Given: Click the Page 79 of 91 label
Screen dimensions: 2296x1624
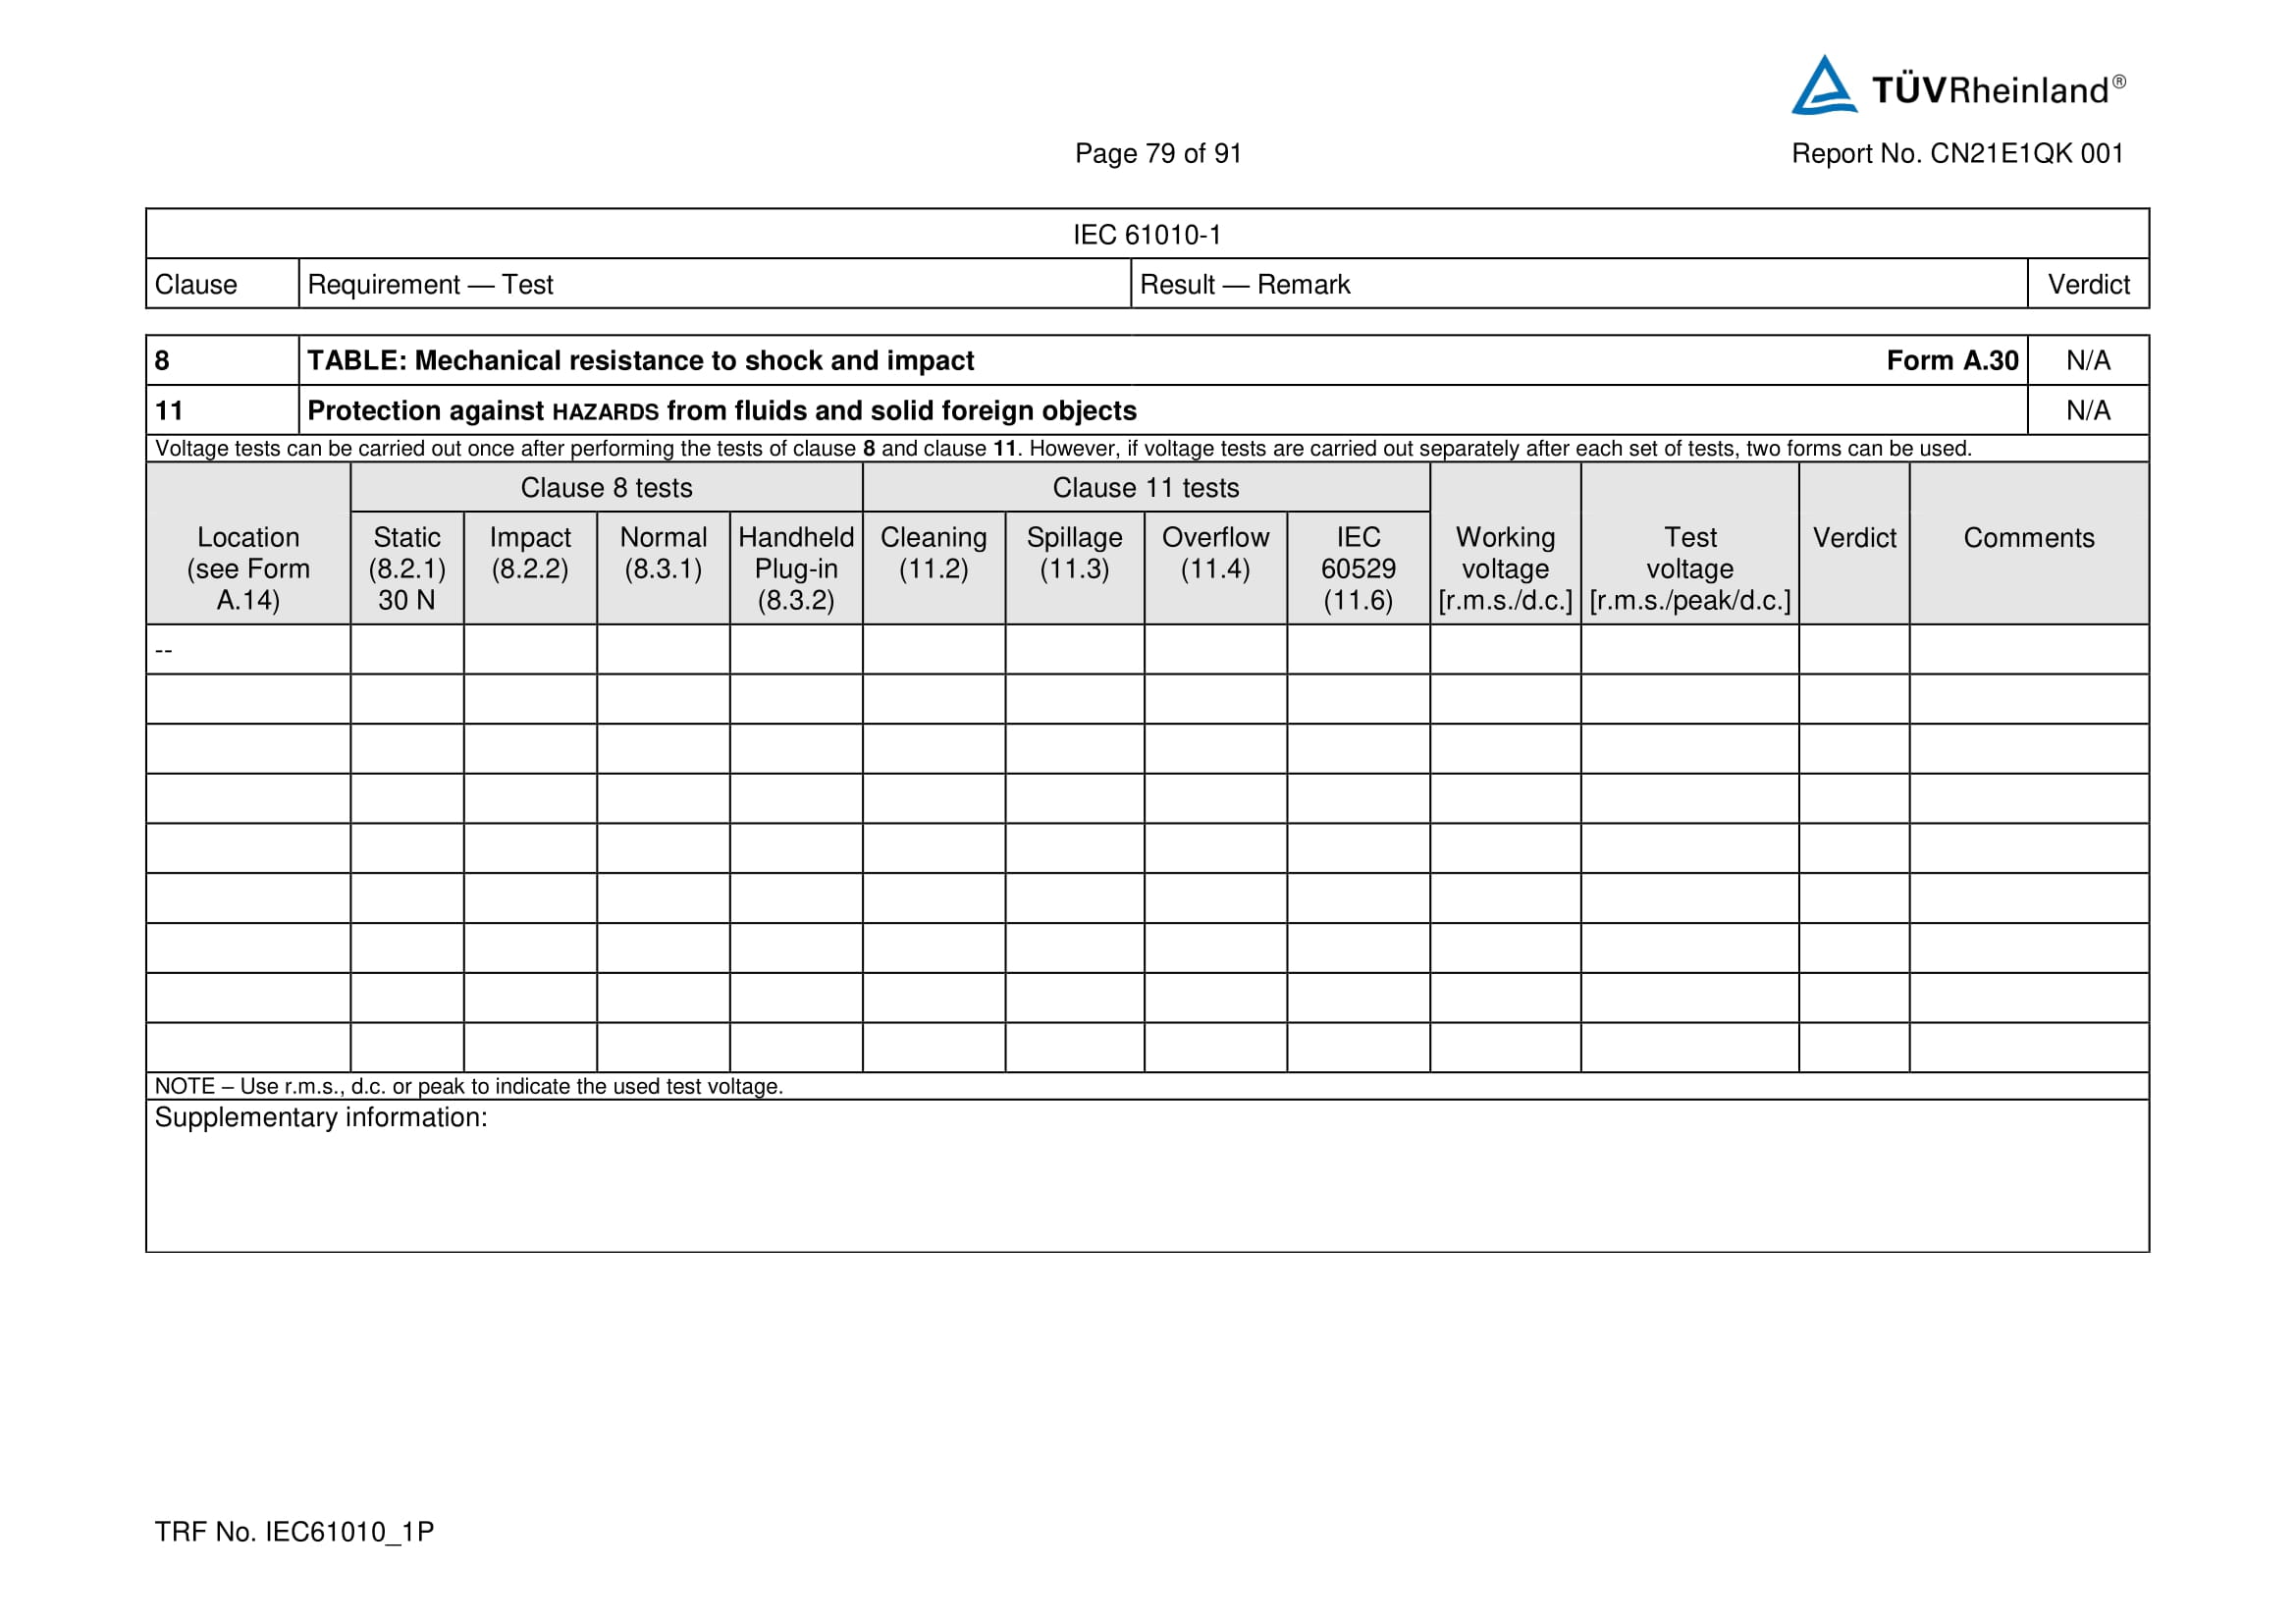Looking at the screenshot, I should (x=1157, y=153).
